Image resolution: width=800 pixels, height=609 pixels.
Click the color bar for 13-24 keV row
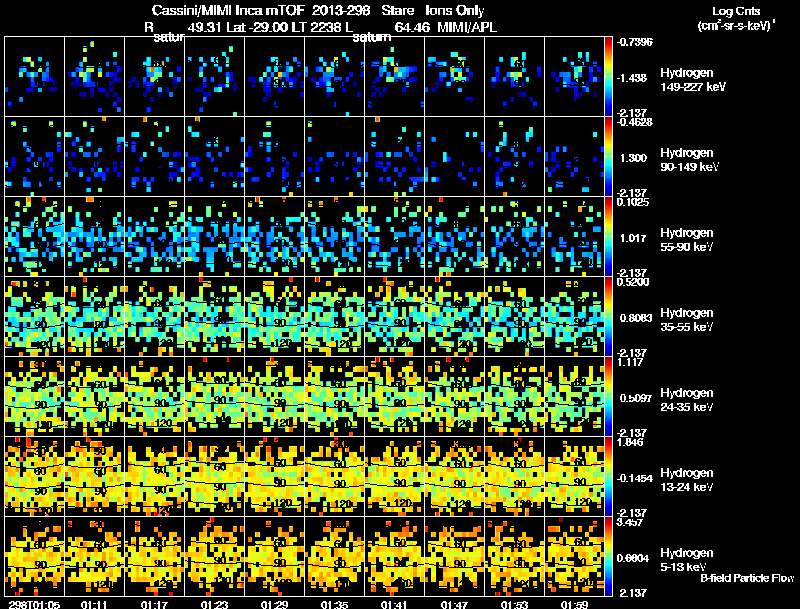coord(608,476)
